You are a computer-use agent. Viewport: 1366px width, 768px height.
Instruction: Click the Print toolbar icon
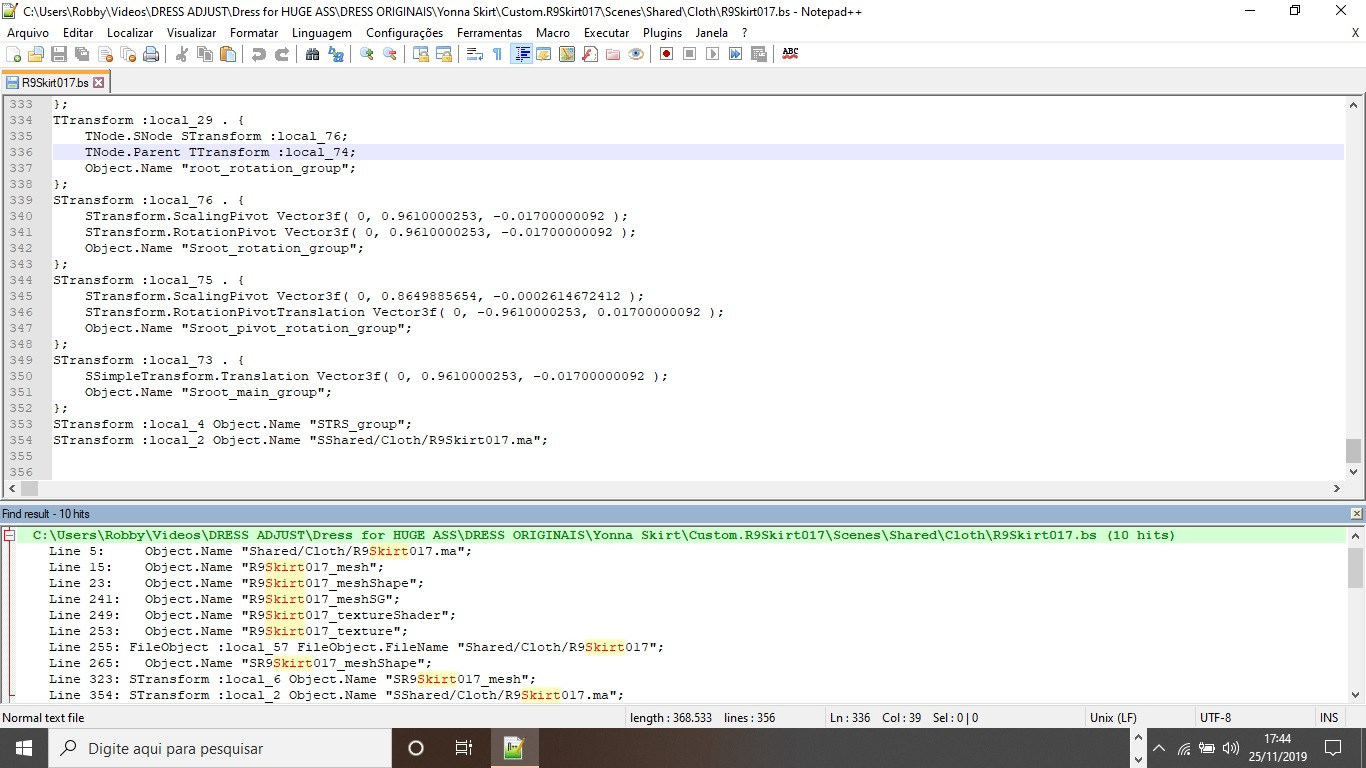(x=151, y=54)
